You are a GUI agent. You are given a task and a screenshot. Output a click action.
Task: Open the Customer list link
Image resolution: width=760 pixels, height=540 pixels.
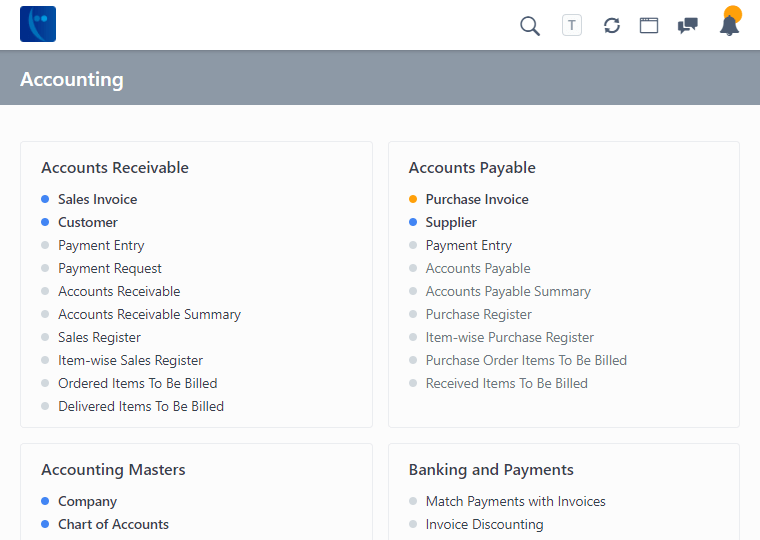[x=88, y=222]
